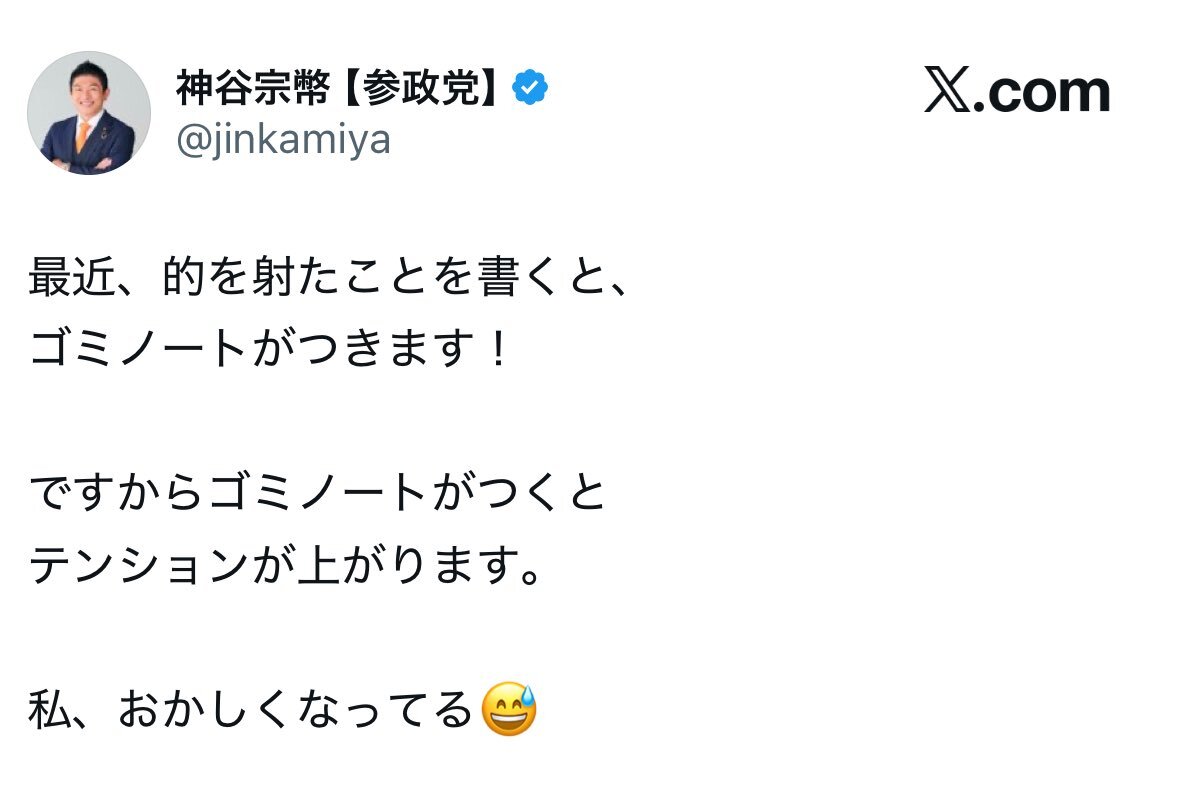This screenshot has height=790, width=1178.
Task: Open the profile avatar photo
Action: click(x=88, y=113)
